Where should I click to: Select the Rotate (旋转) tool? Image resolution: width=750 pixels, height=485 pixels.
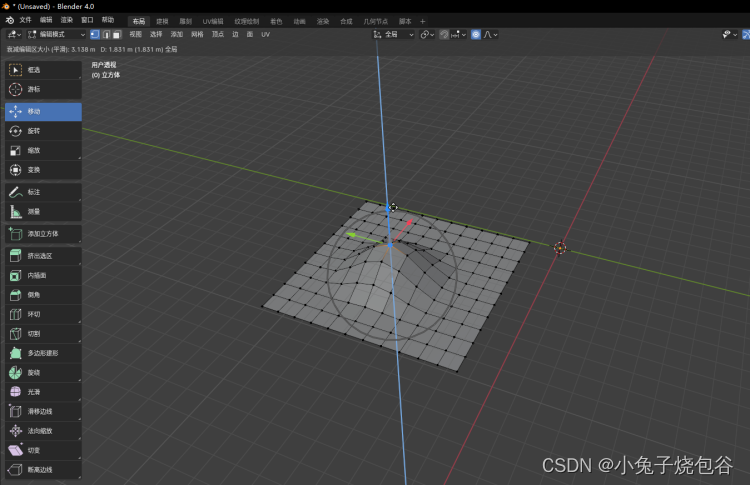point(43,131)
